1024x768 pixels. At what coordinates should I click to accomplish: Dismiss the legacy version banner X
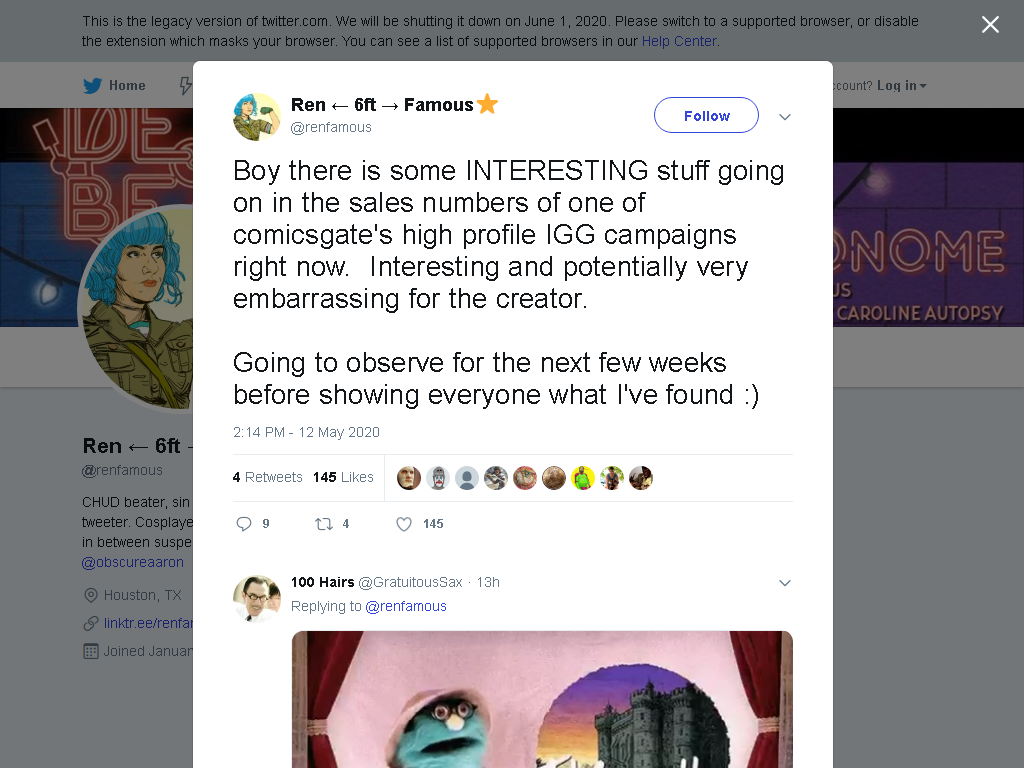coord(990,25)
